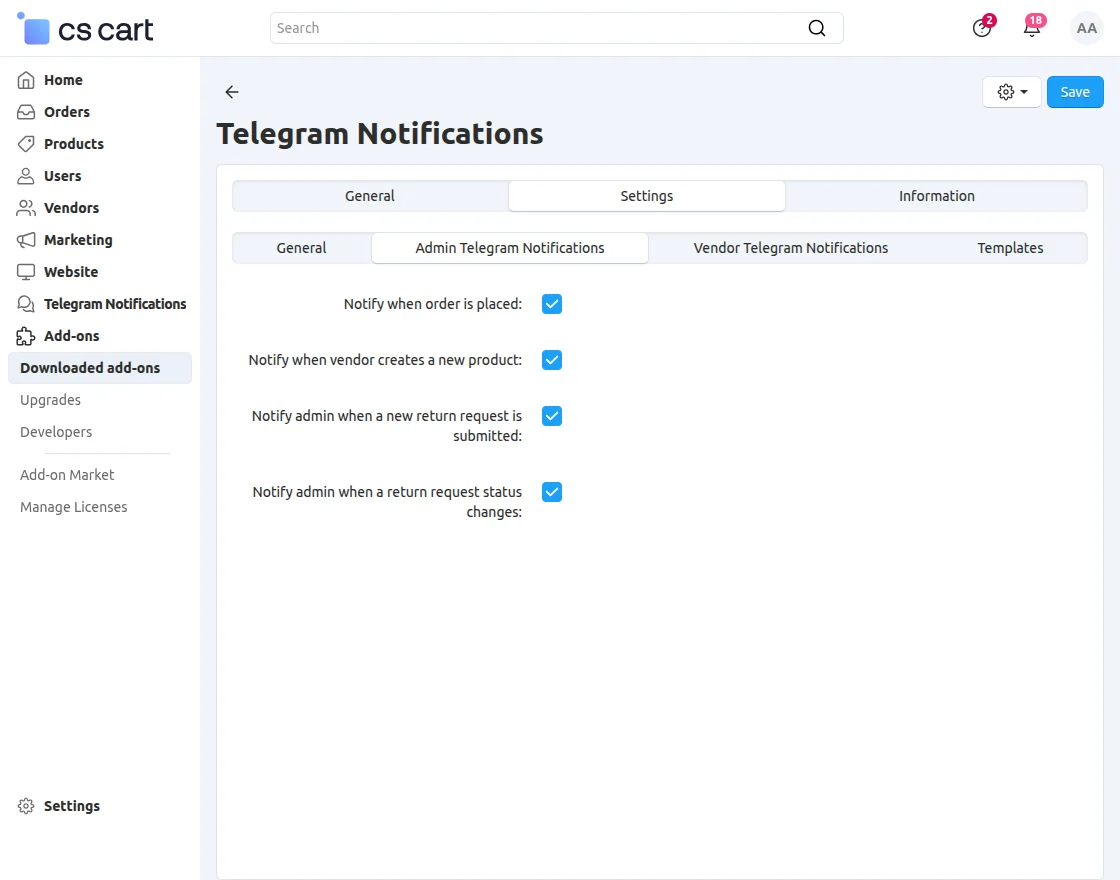Open Vendors in the sidebar
The height and width of the screenshot is (880, 1120).
coord(71,208)
